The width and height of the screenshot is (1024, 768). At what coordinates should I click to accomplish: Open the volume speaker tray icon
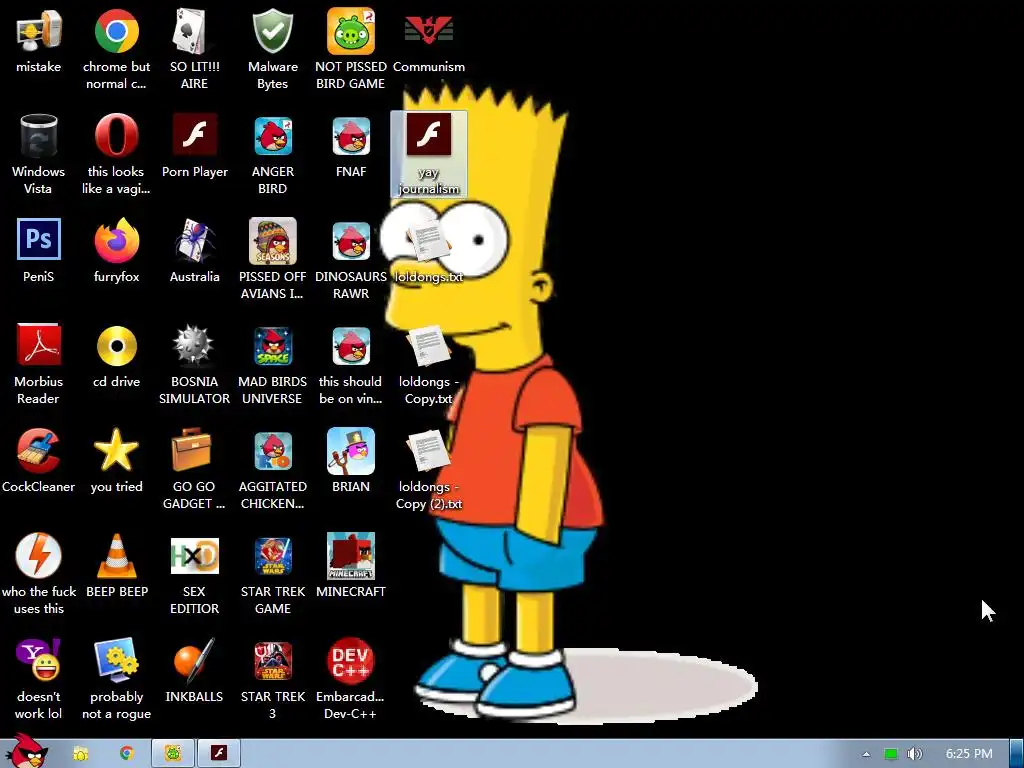pos(914,754)
